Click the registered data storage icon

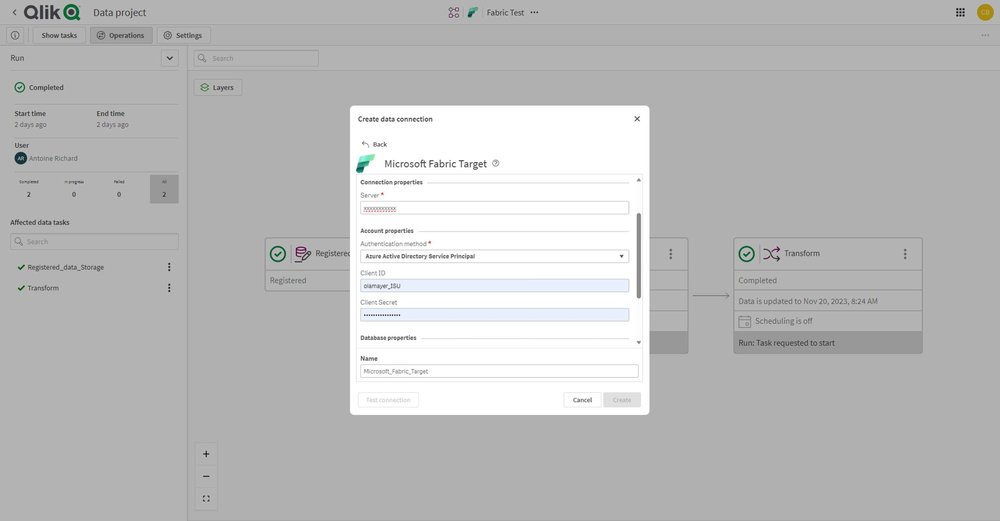point(303,254)
